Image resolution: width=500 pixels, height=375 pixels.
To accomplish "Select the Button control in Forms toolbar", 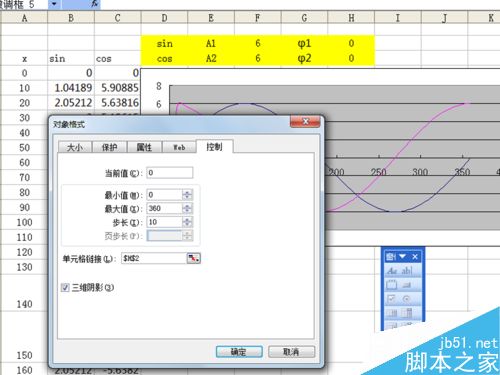I will click(x=407, y=285).
